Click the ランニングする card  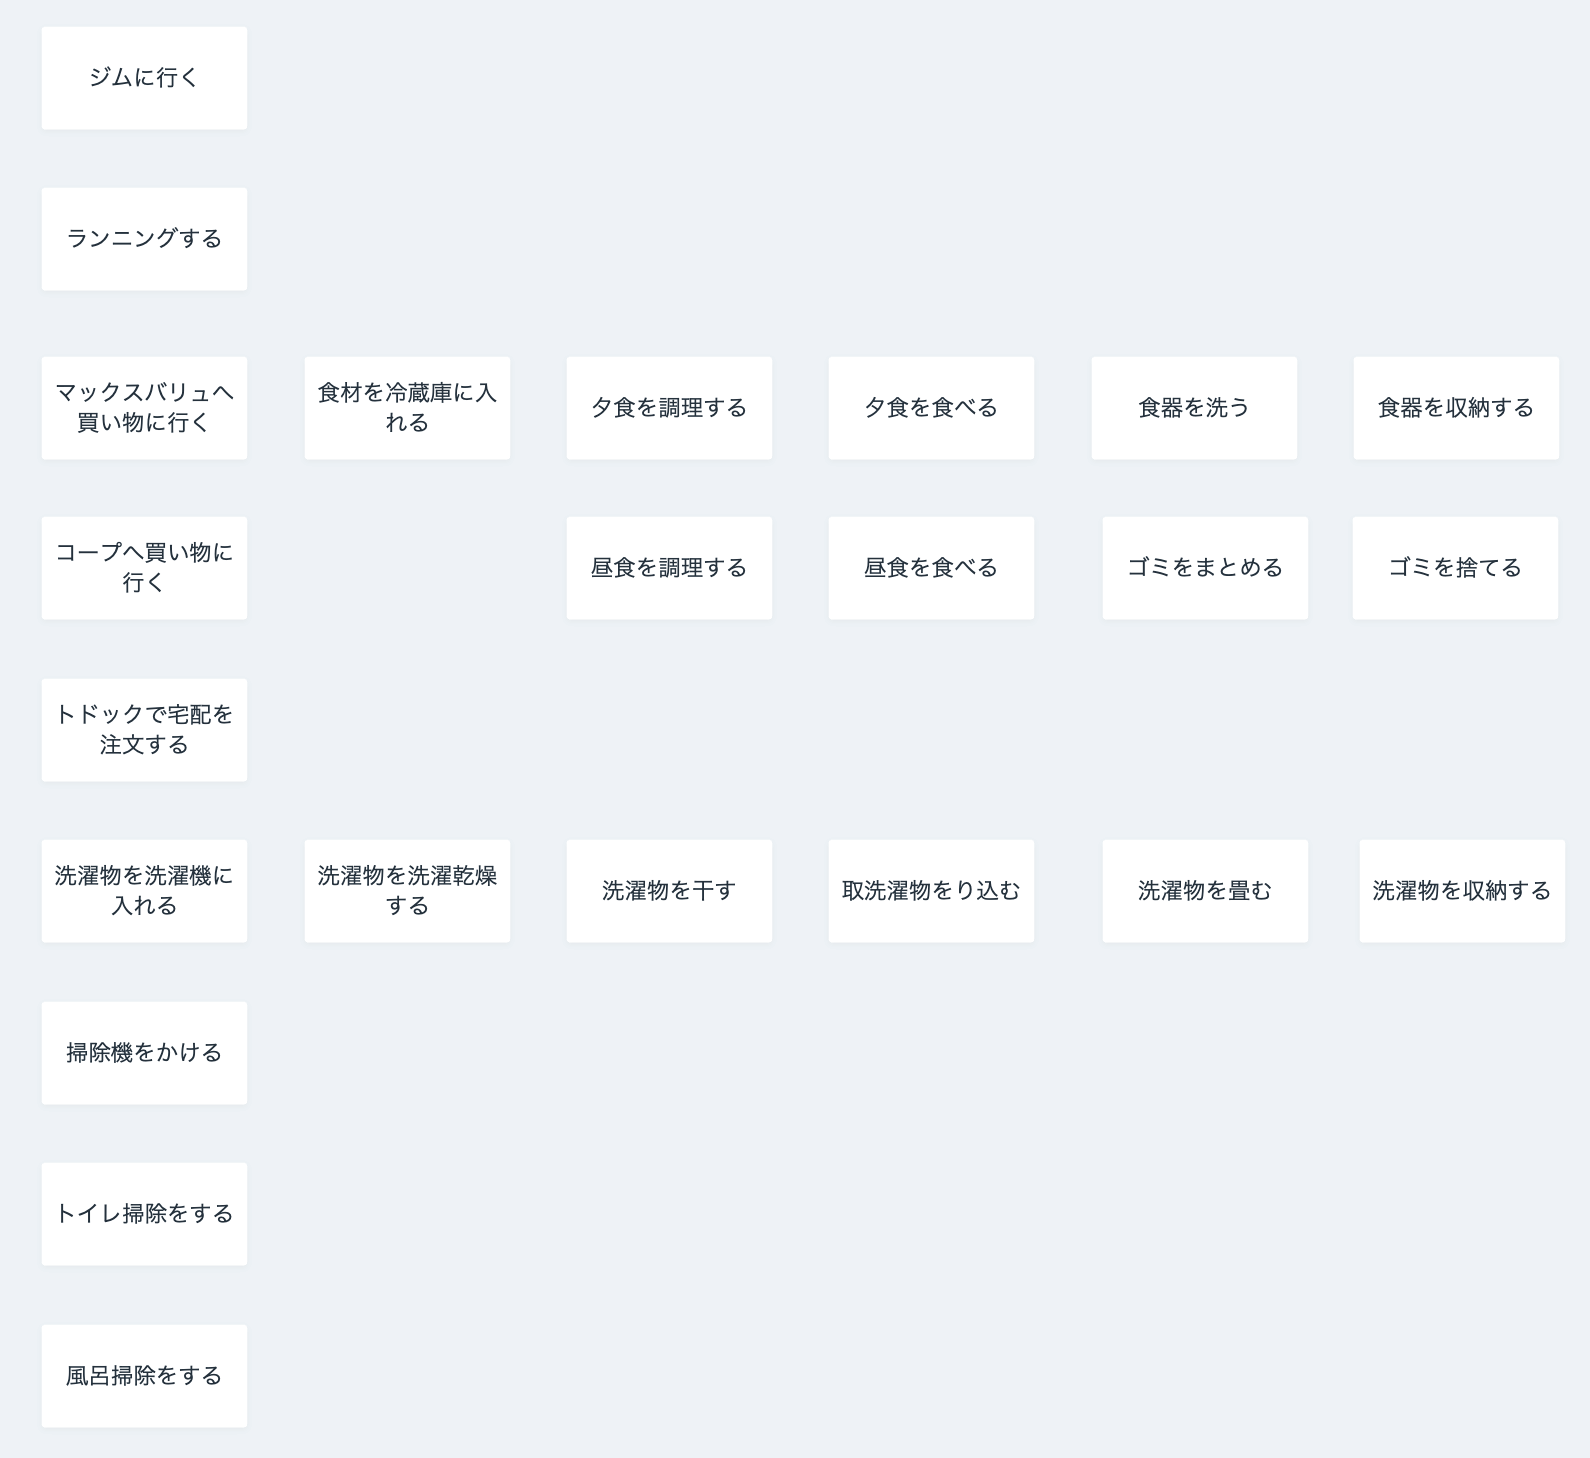pos(144,239)
